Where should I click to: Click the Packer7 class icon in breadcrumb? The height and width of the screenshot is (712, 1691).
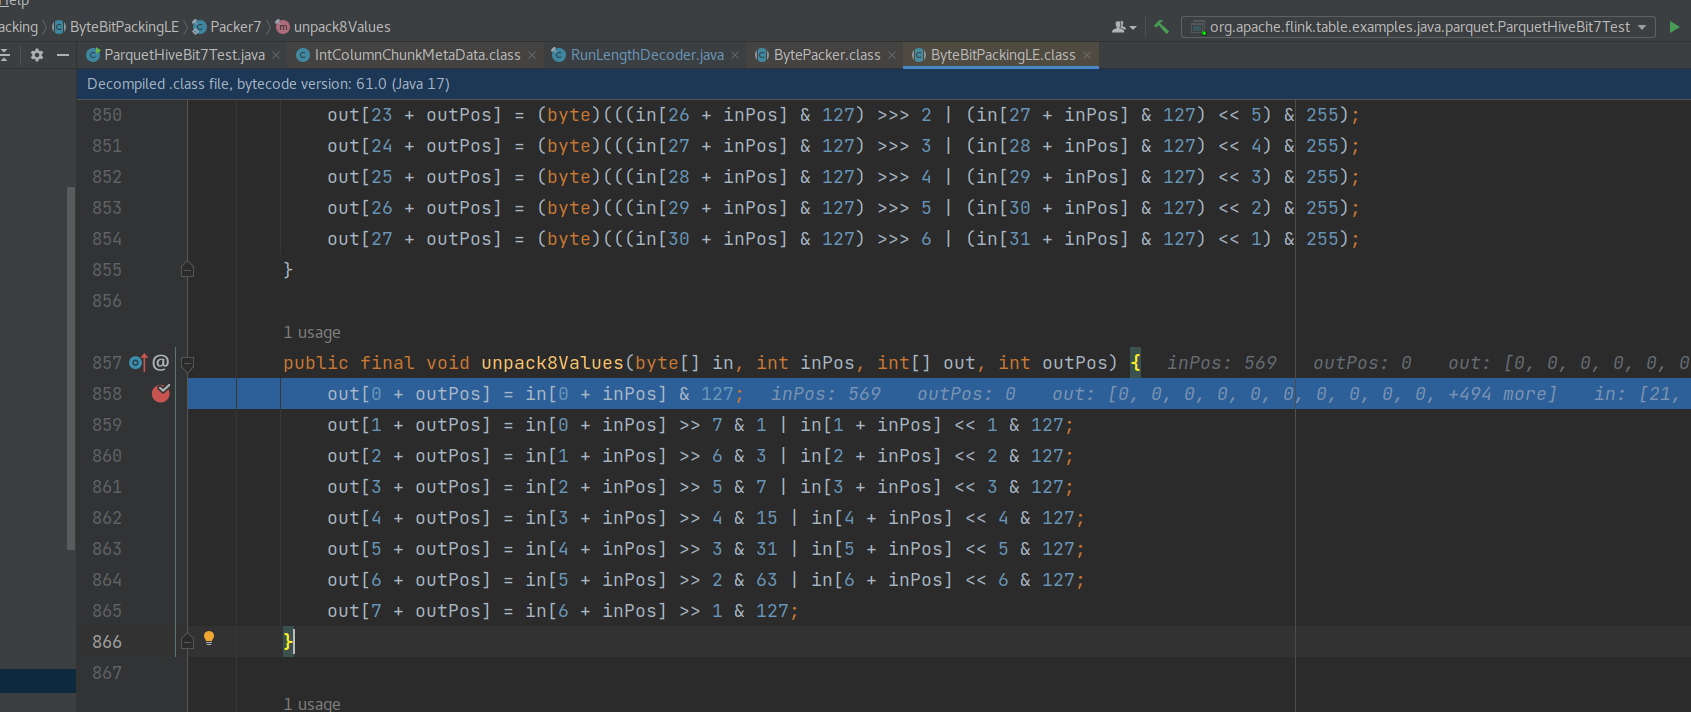coord(199,27)
